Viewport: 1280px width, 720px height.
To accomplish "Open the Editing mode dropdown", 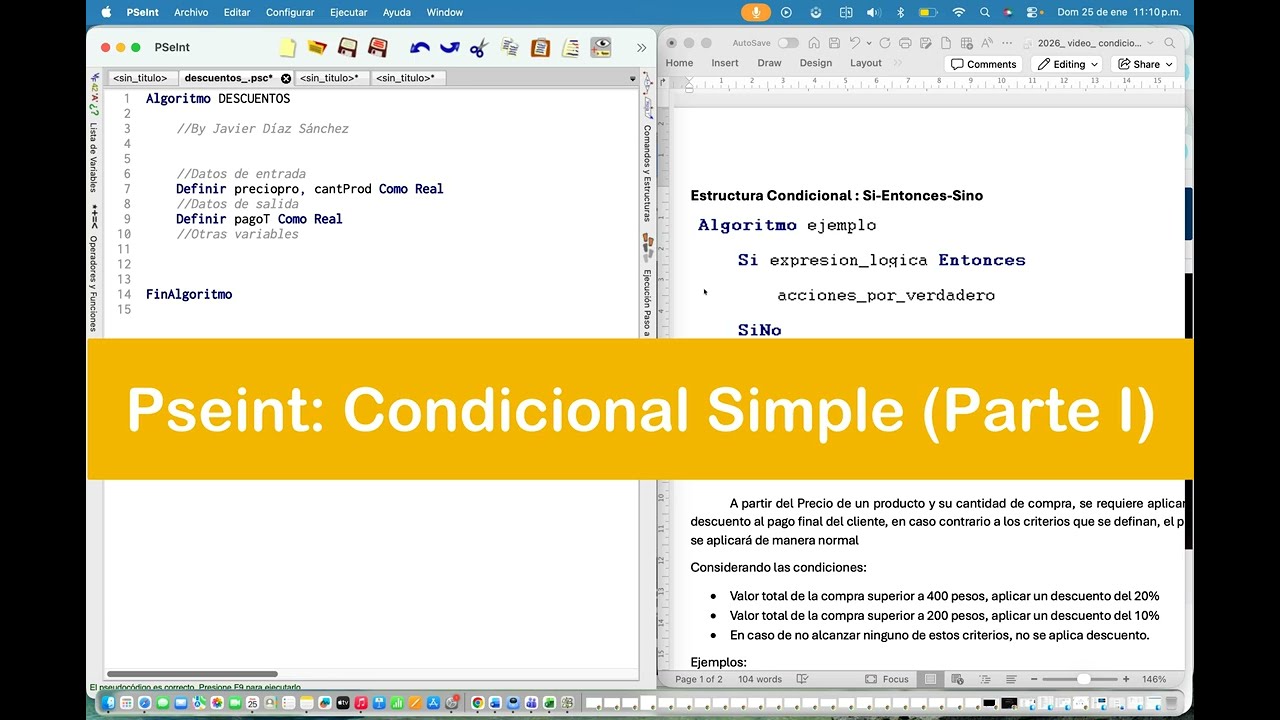I will click(x=1069, y=64).
